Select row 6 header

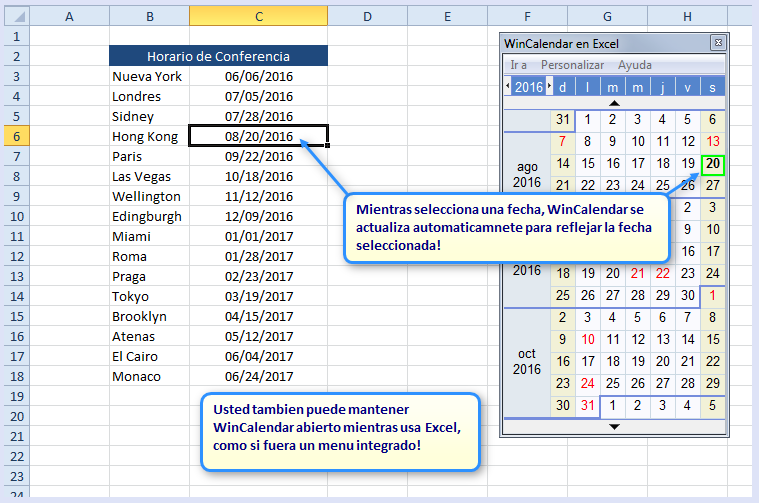click(x=15, y=137)
